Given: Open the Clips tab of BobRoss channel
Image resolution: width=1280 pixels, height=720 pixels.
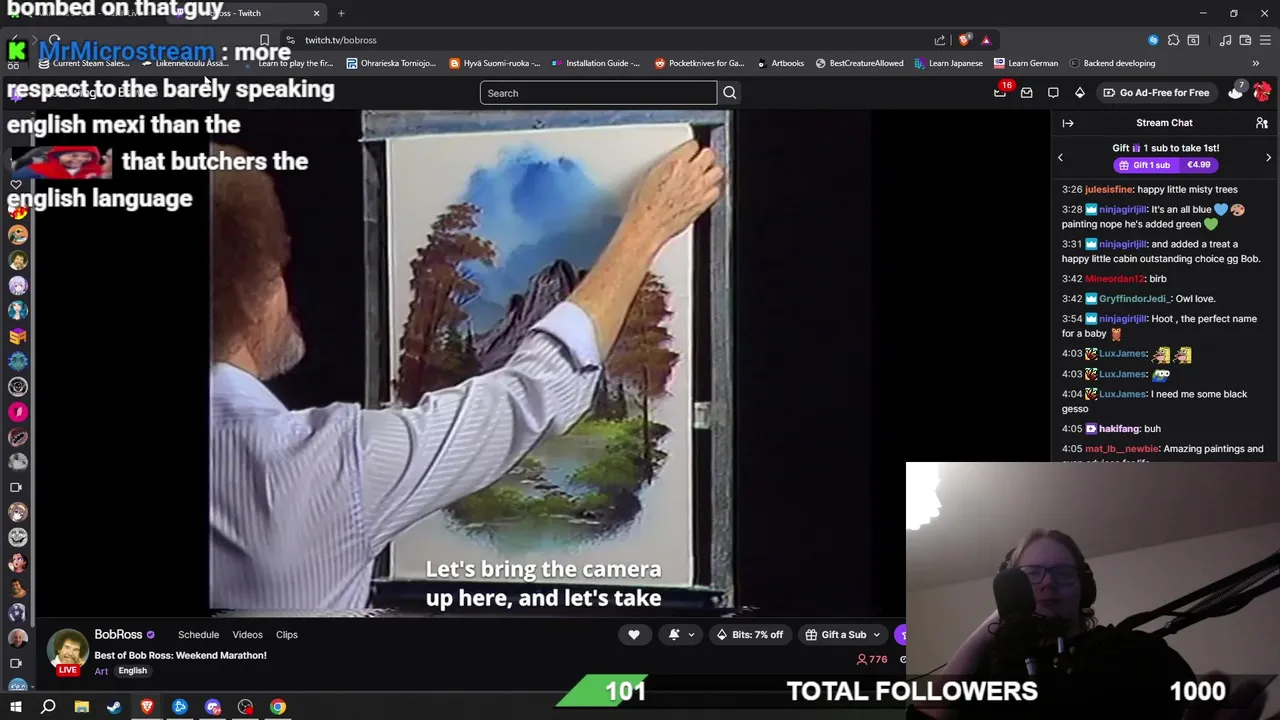Looking at the screenshot, I should pos(287,635).
